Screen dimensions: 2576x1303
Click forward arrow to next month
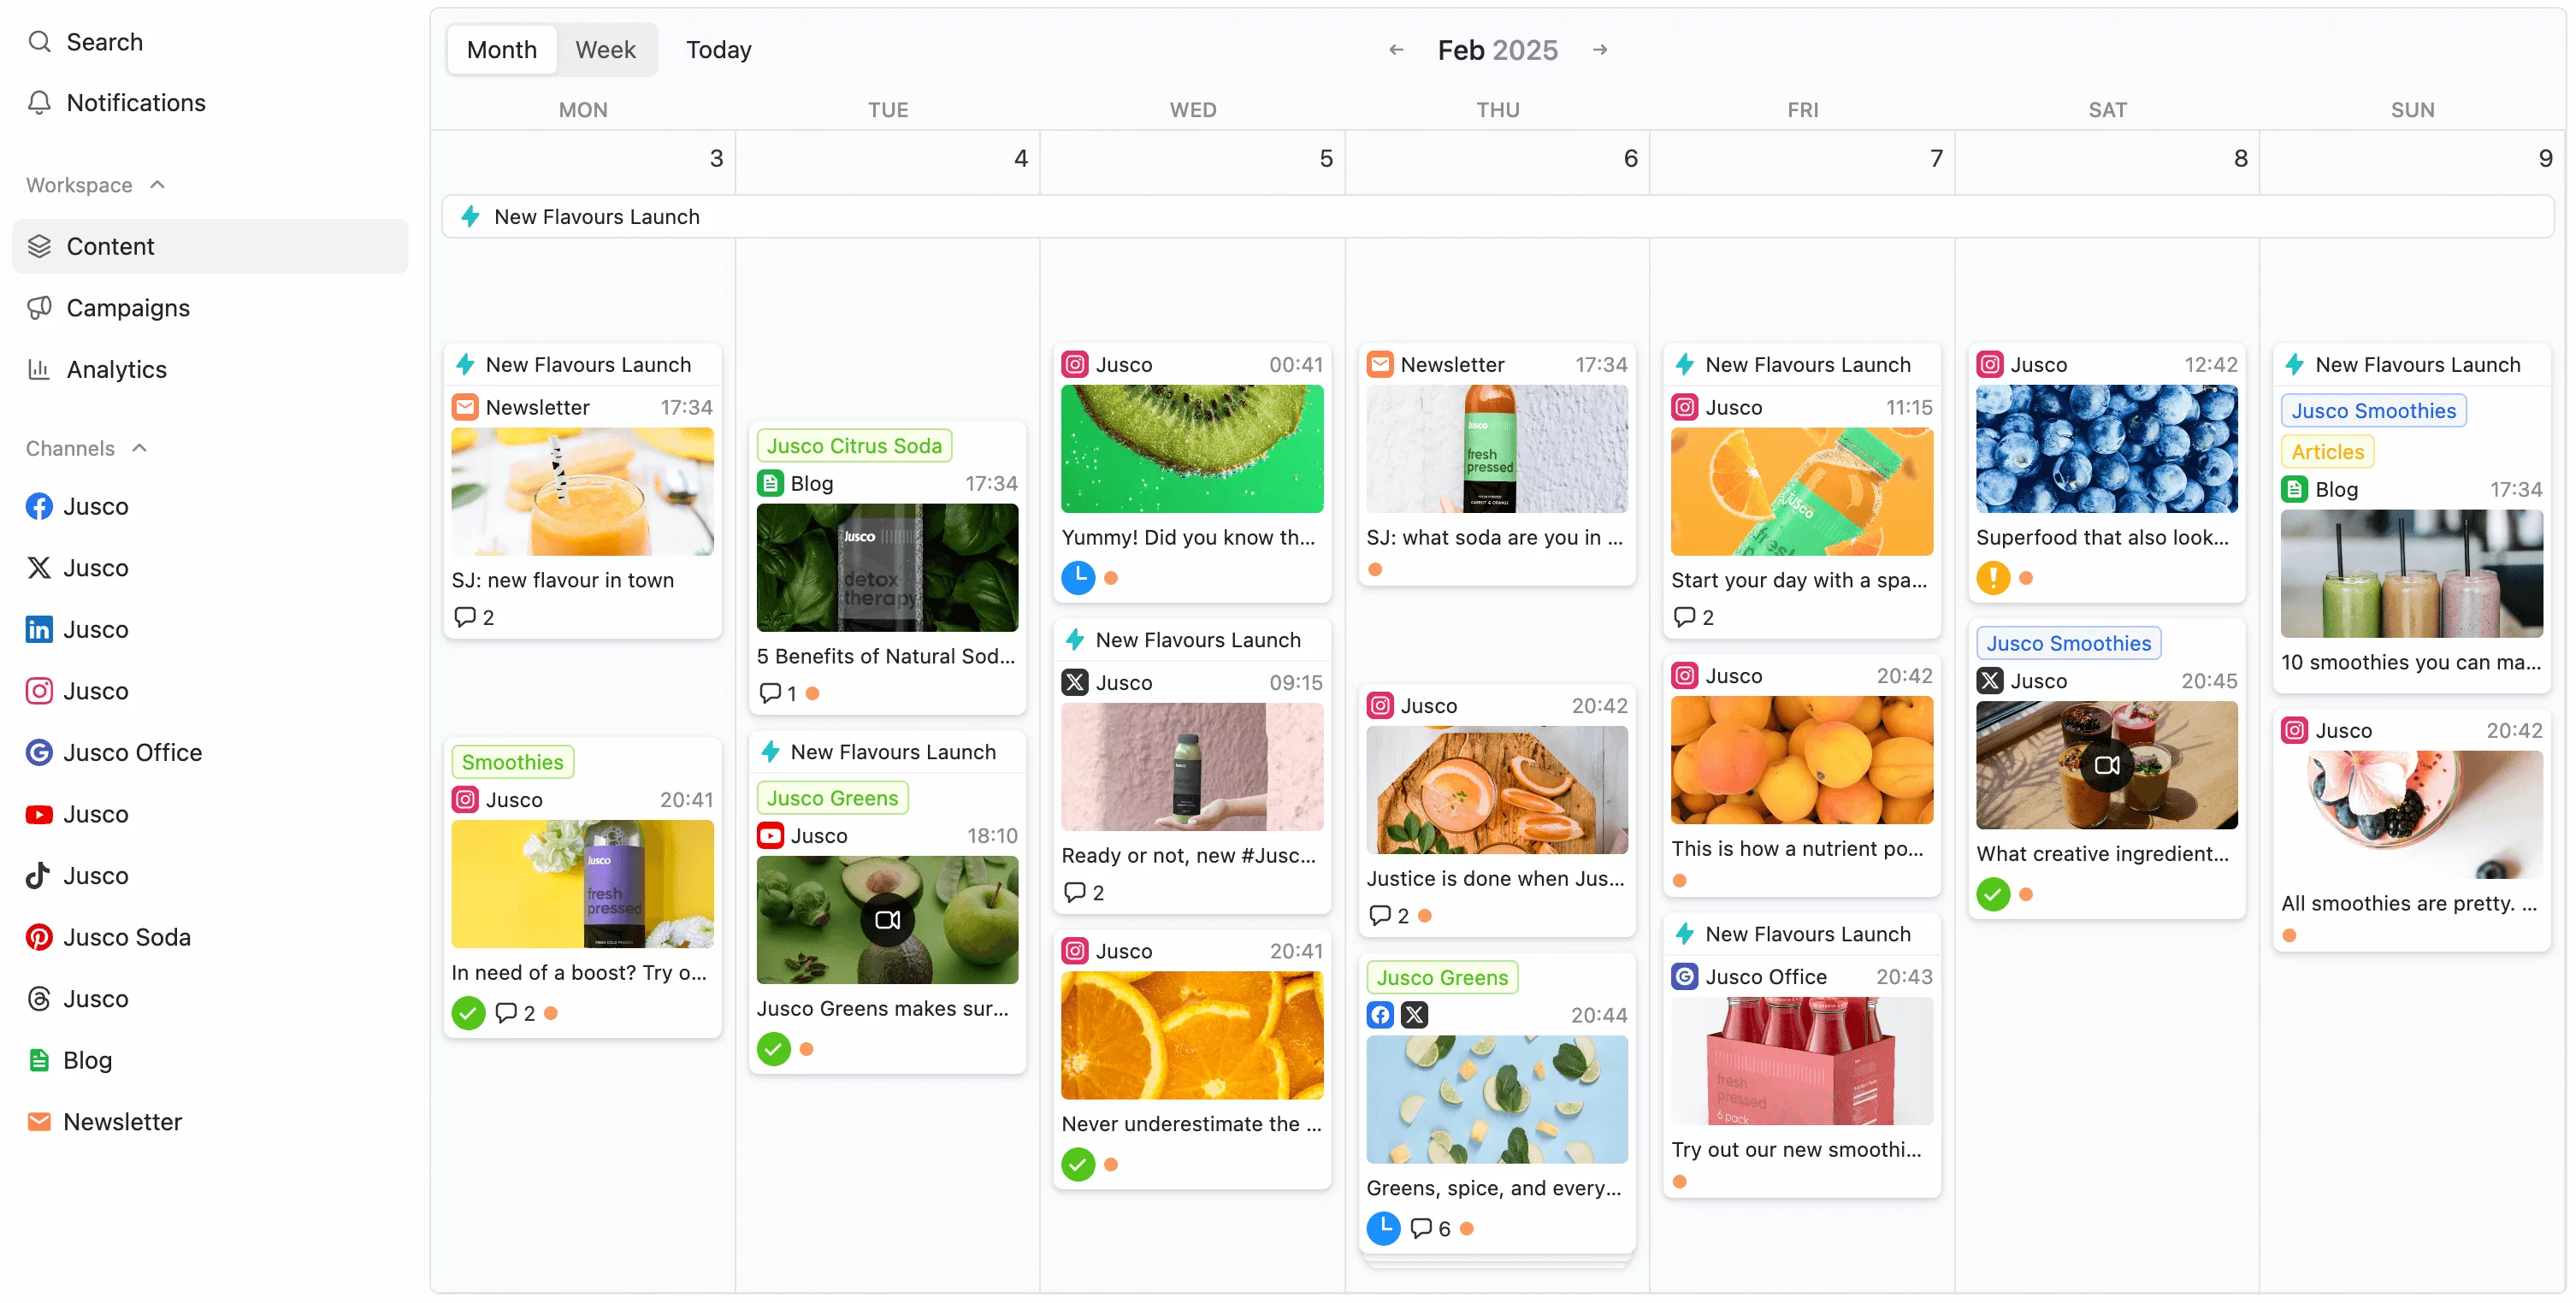1600,48
